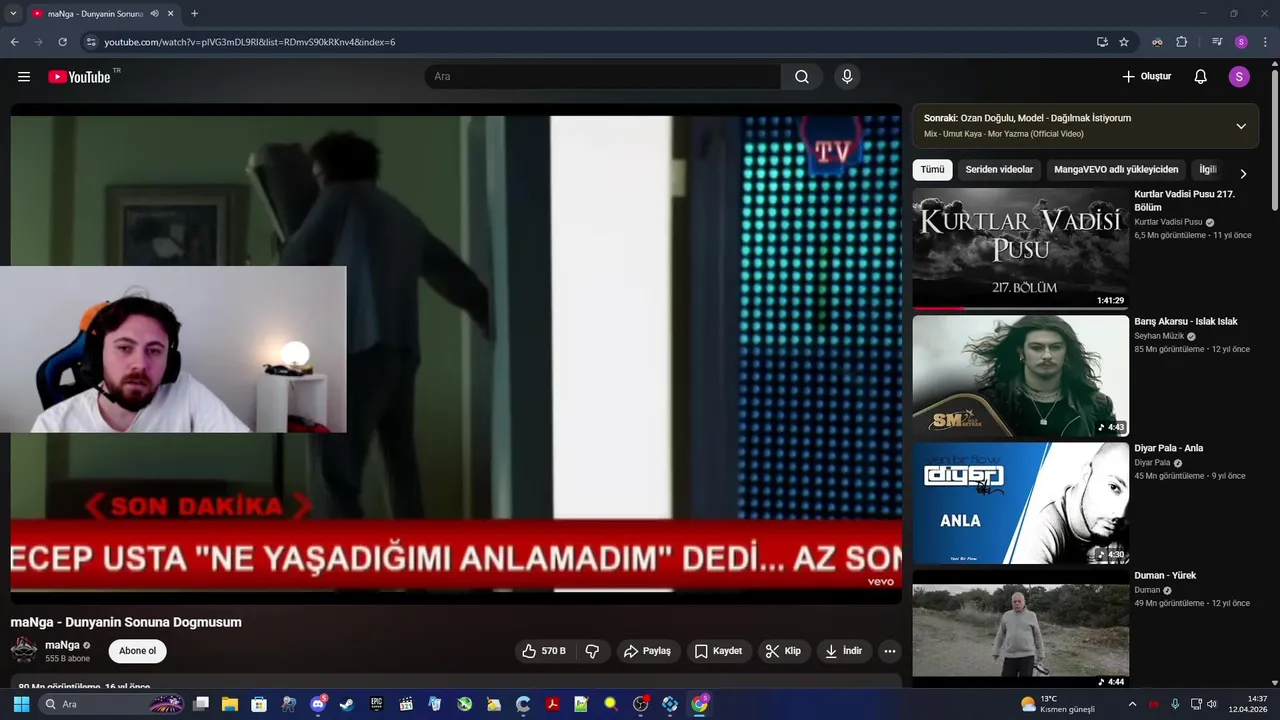Viewport: 1280px width, 720px height.
Task: Launch Steam from the taskbar
Action: tap(347, 704)
